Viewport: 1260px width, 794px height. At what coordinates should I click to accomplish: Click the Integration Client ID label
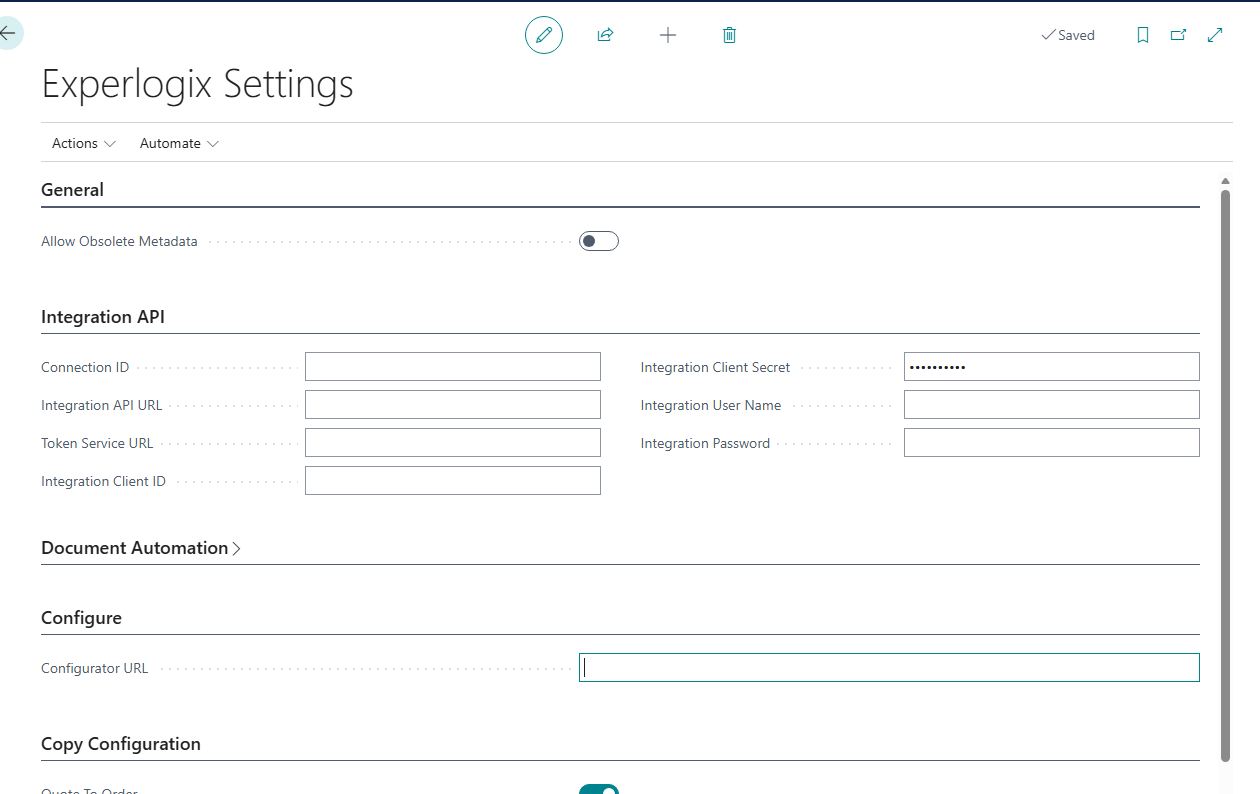pos(103,481)
